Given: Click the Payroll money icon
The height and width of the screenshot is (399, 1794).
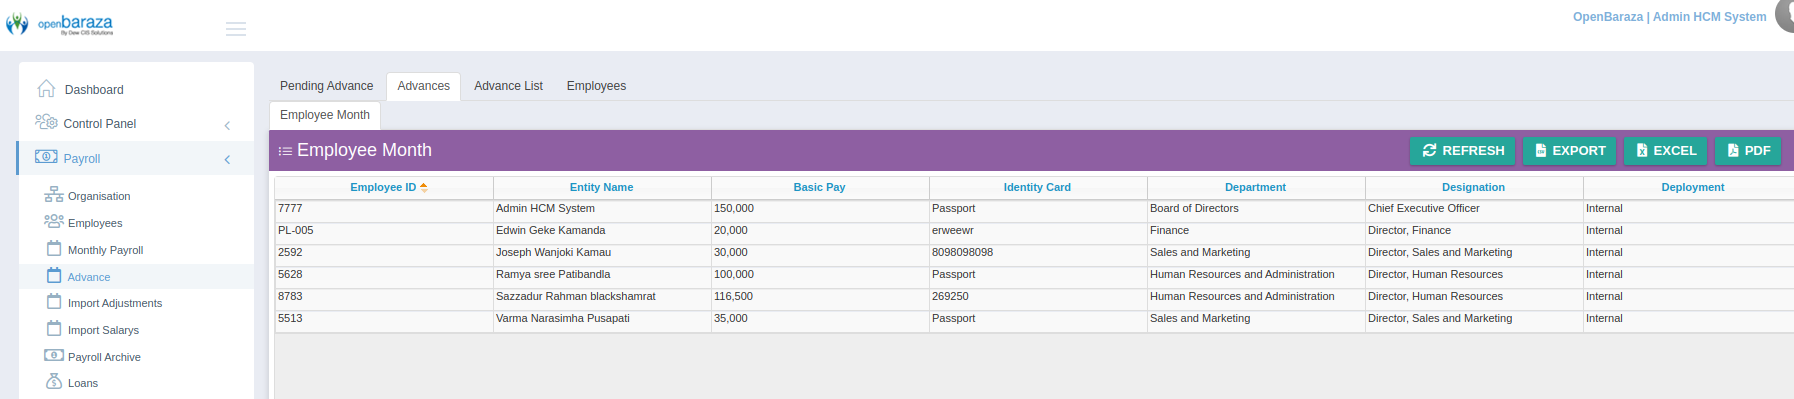Looking at the screenshot, I should point(46,157).
